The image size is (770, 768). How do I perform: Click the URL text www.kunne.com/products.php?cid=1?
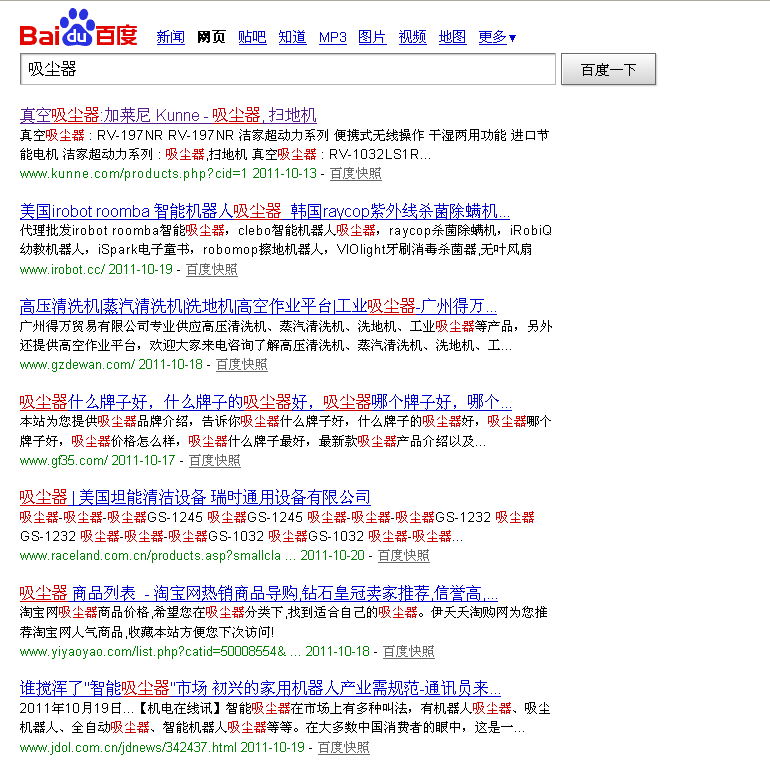pos(133,173)
